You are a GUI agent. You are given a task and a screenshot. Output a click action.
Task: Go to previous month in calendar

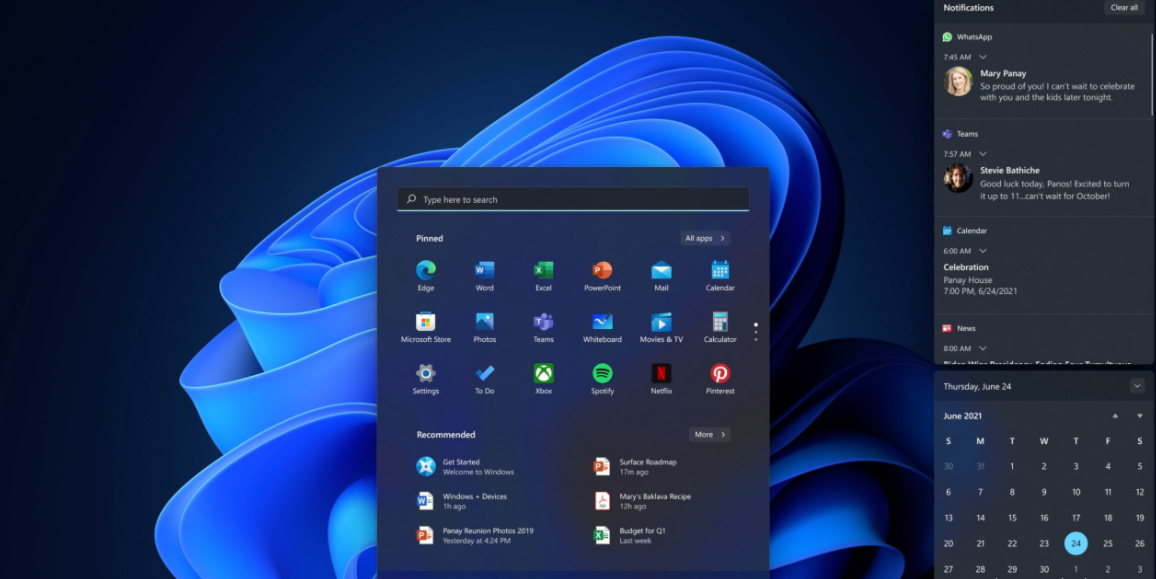coord(1115,416)
